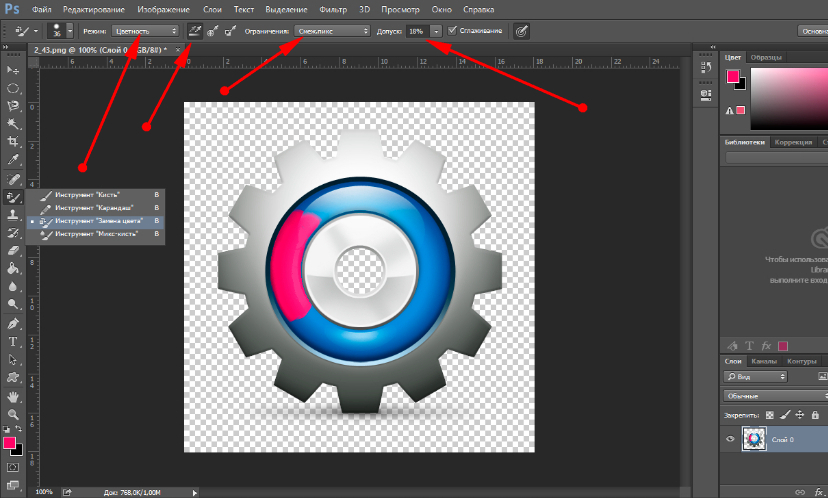Viewport: 828px width, 498px height.
Task: Toggle lock transparent pixels in layers panel
Action: tap(769, 414)
